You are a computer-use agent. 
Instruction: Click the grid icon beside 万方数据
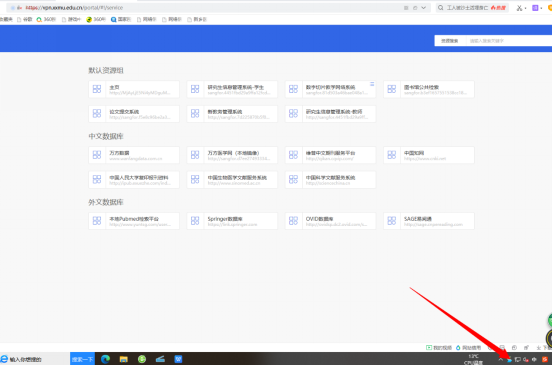(97, 155)
